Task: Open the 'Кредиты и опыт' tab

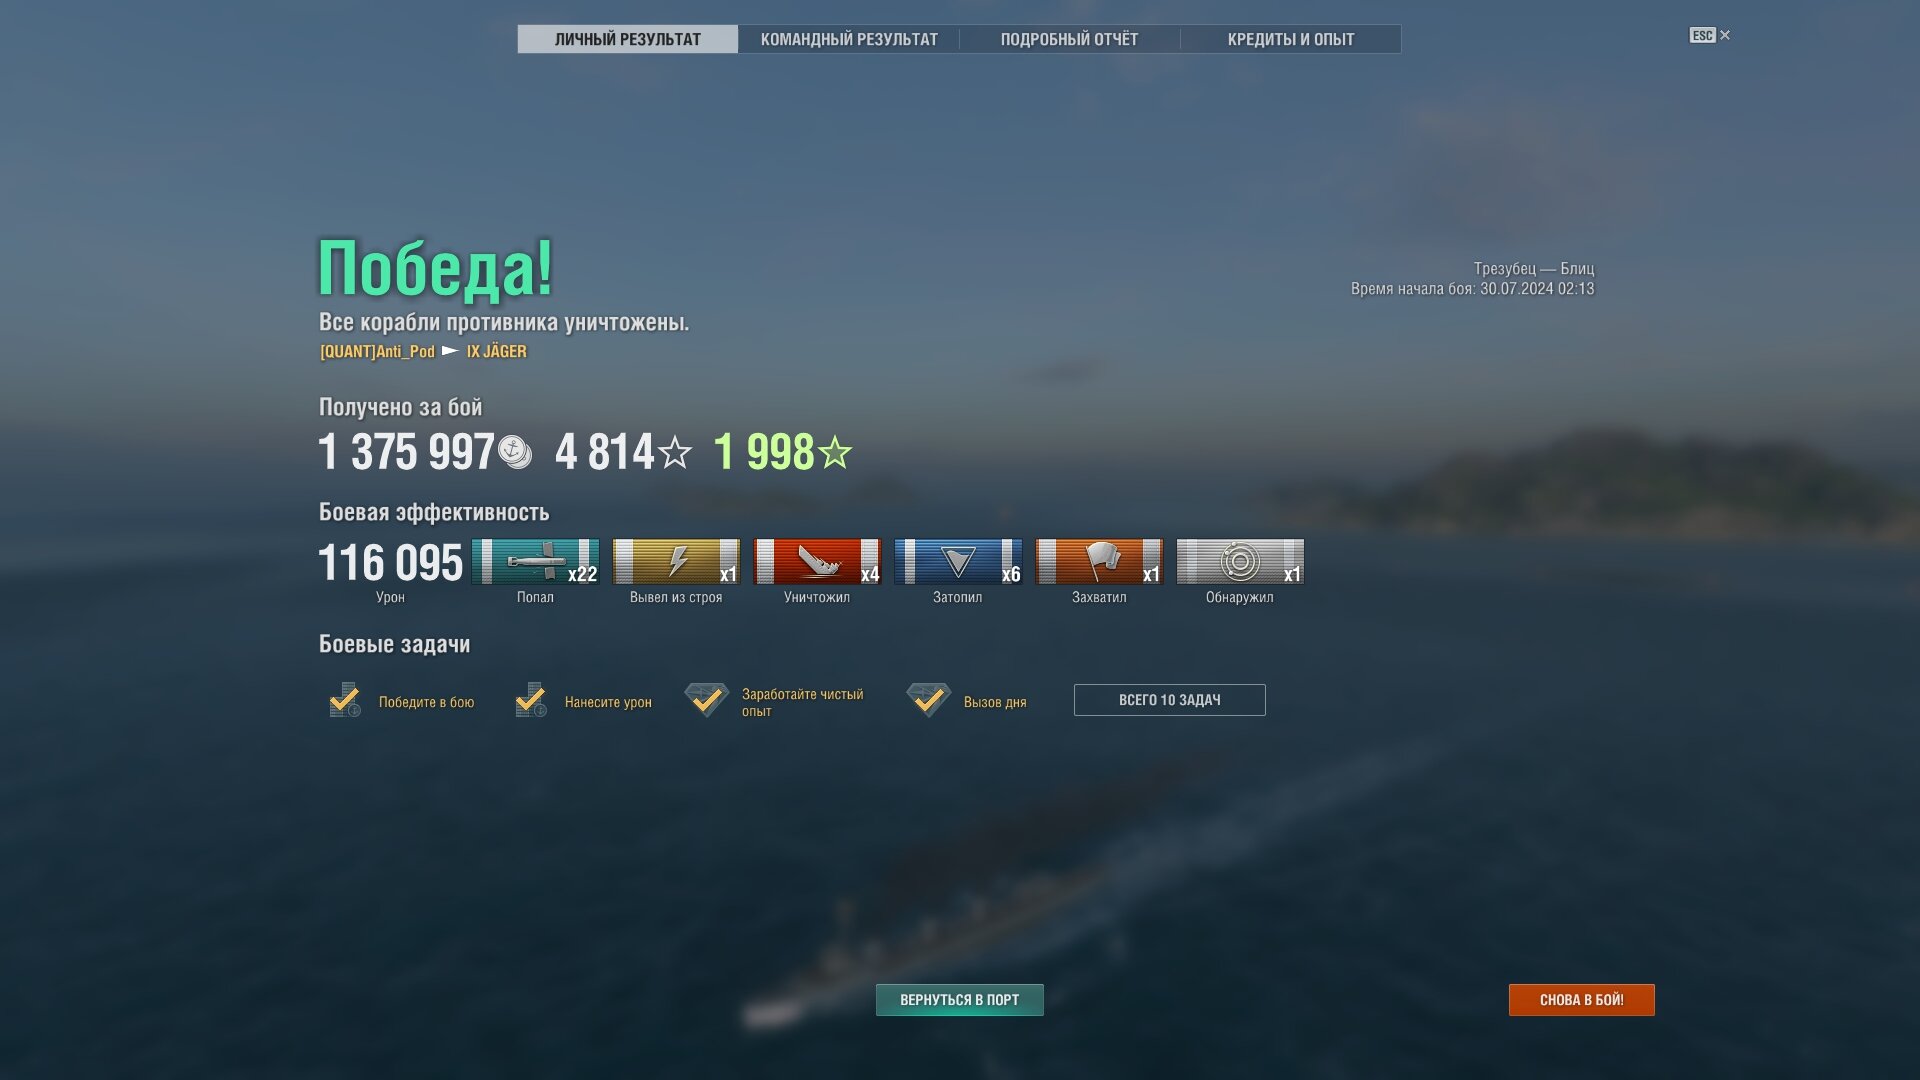Action: click(x=1291, y=39)
